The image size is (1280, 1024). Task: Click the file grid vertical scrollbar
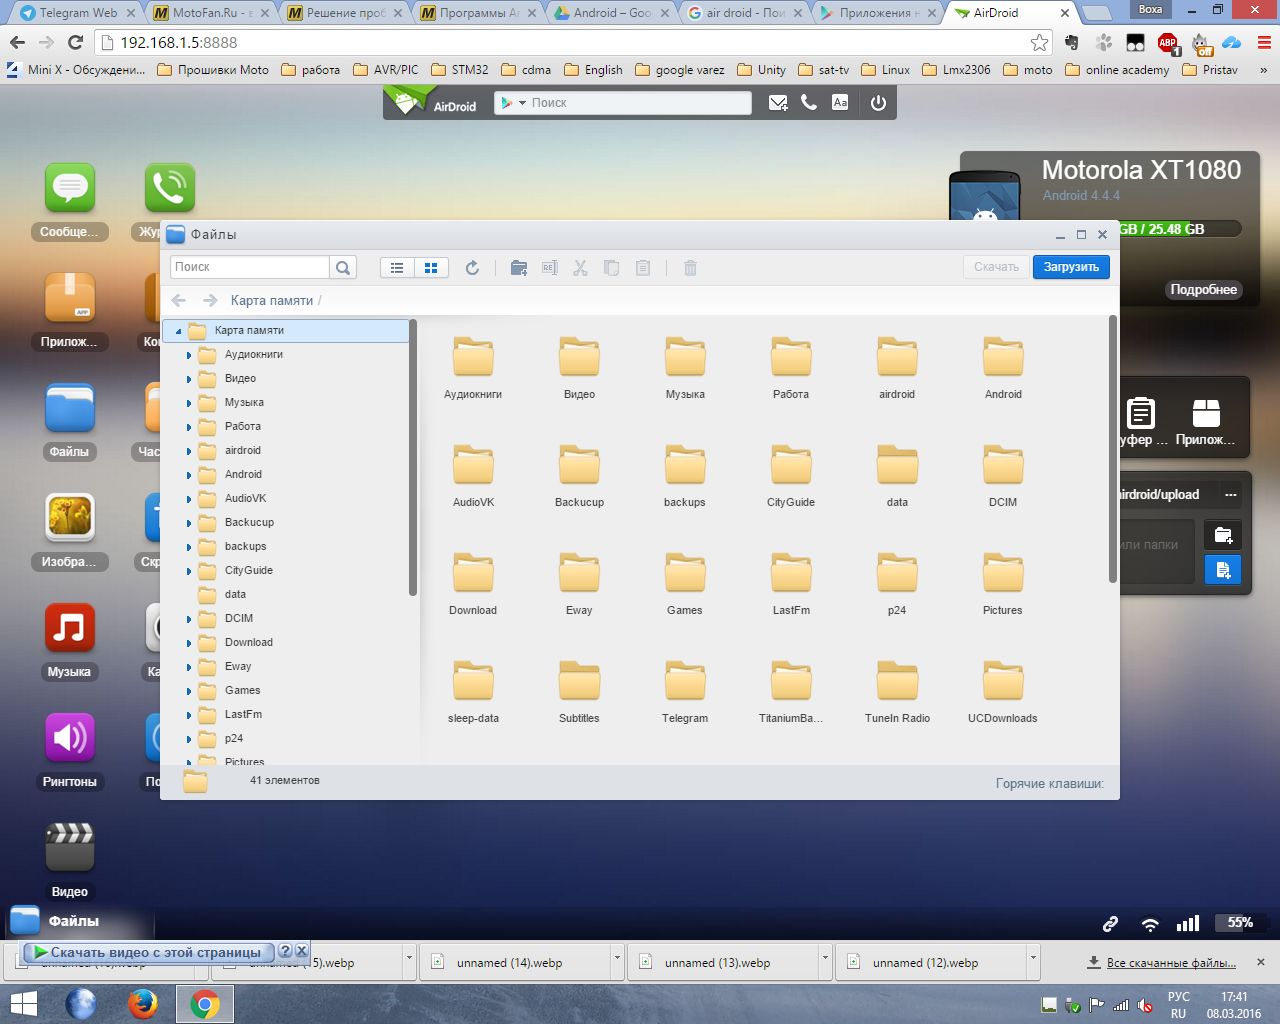(x=1113, y=450)
